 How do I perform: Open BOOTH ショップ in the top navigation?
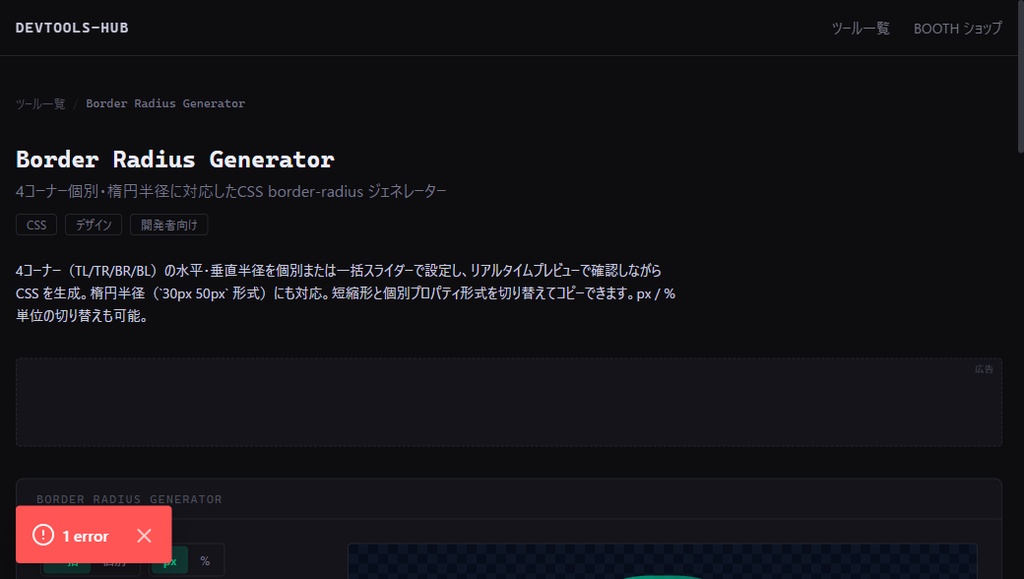(957, 28)
